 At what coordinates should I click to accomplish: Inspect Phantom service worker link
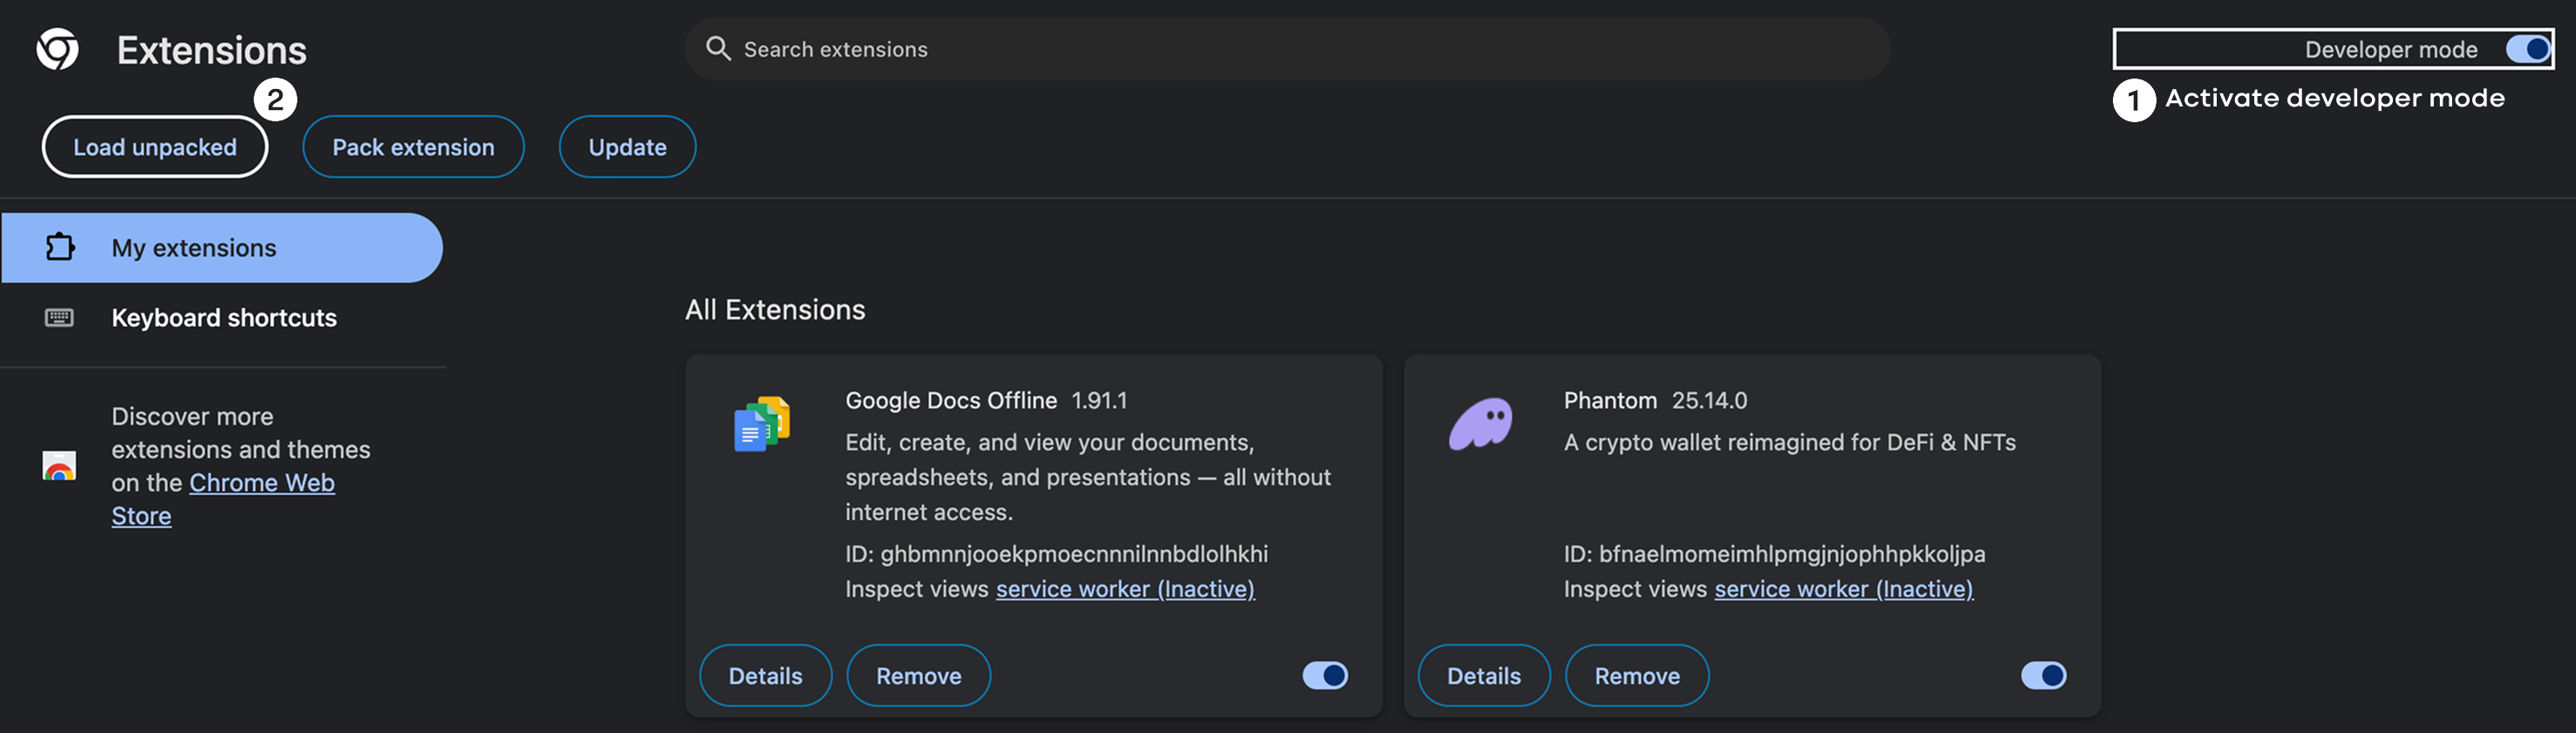click(1843, 589)
